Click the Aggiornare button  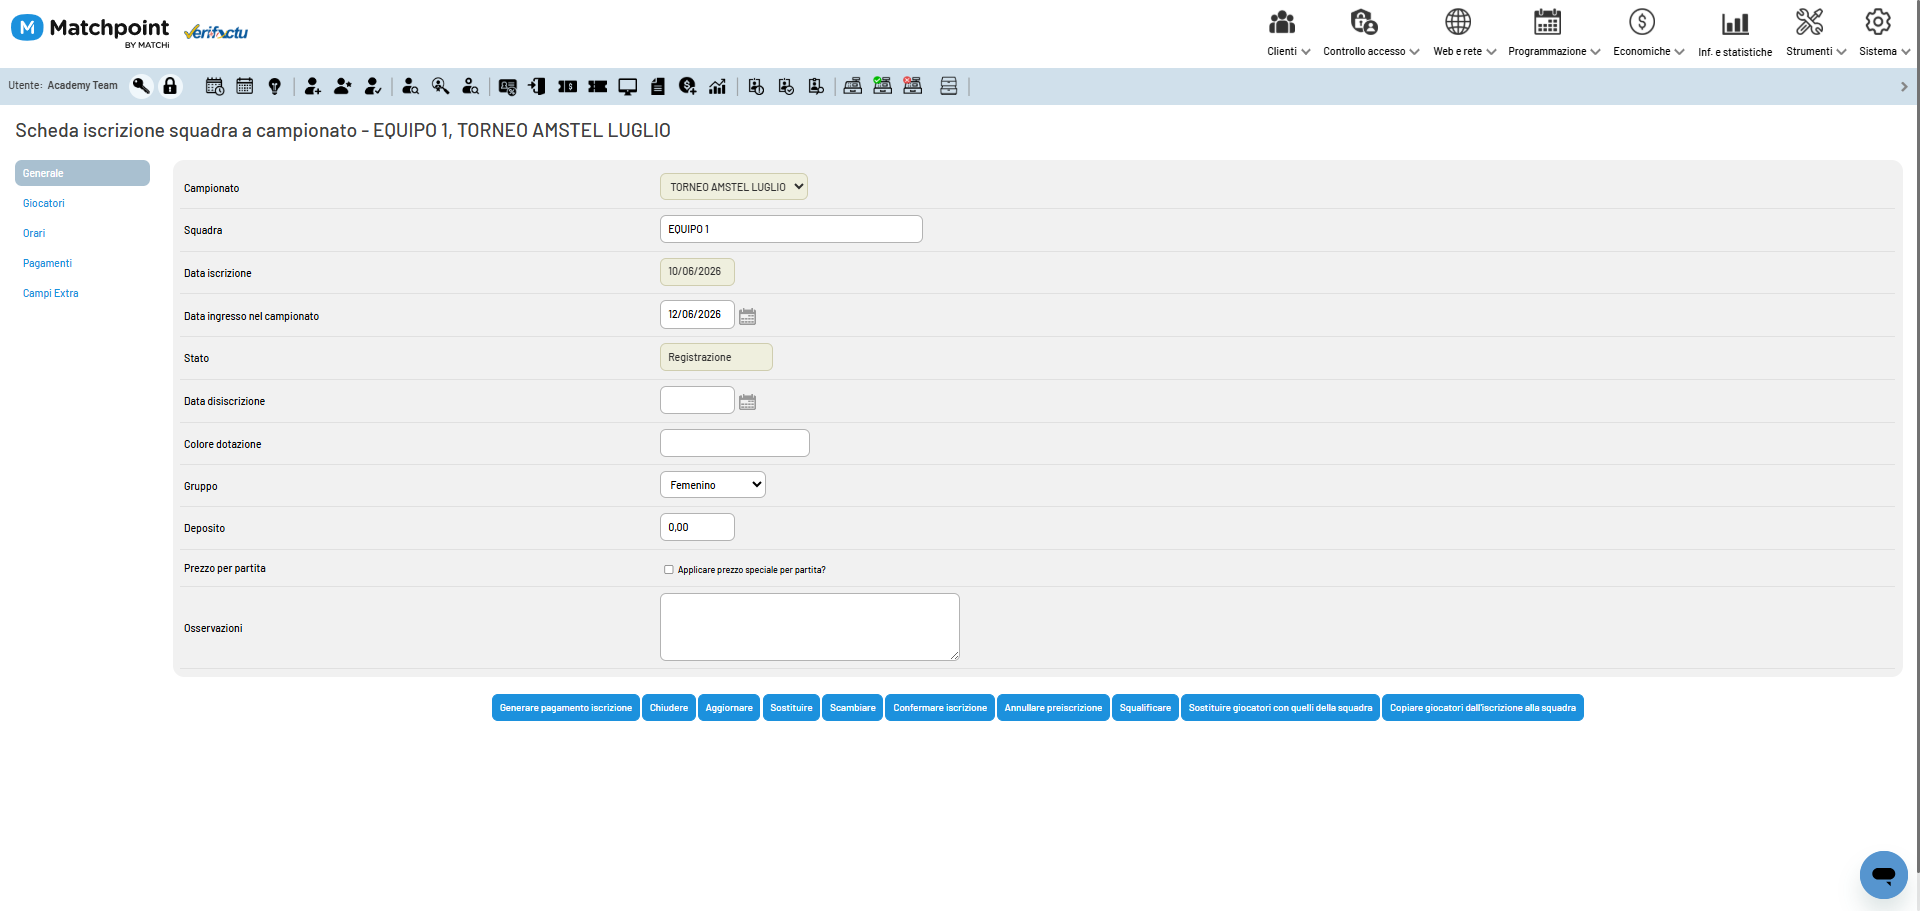[x=729, y=708]
